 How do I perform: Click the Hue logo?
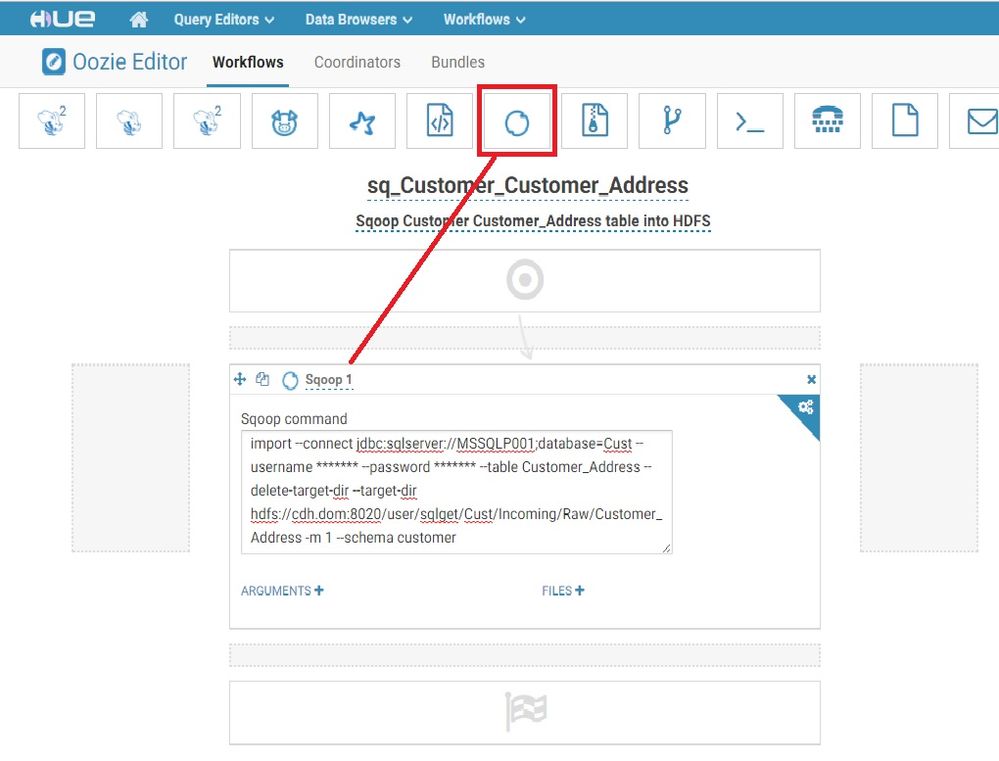[62, 19]
